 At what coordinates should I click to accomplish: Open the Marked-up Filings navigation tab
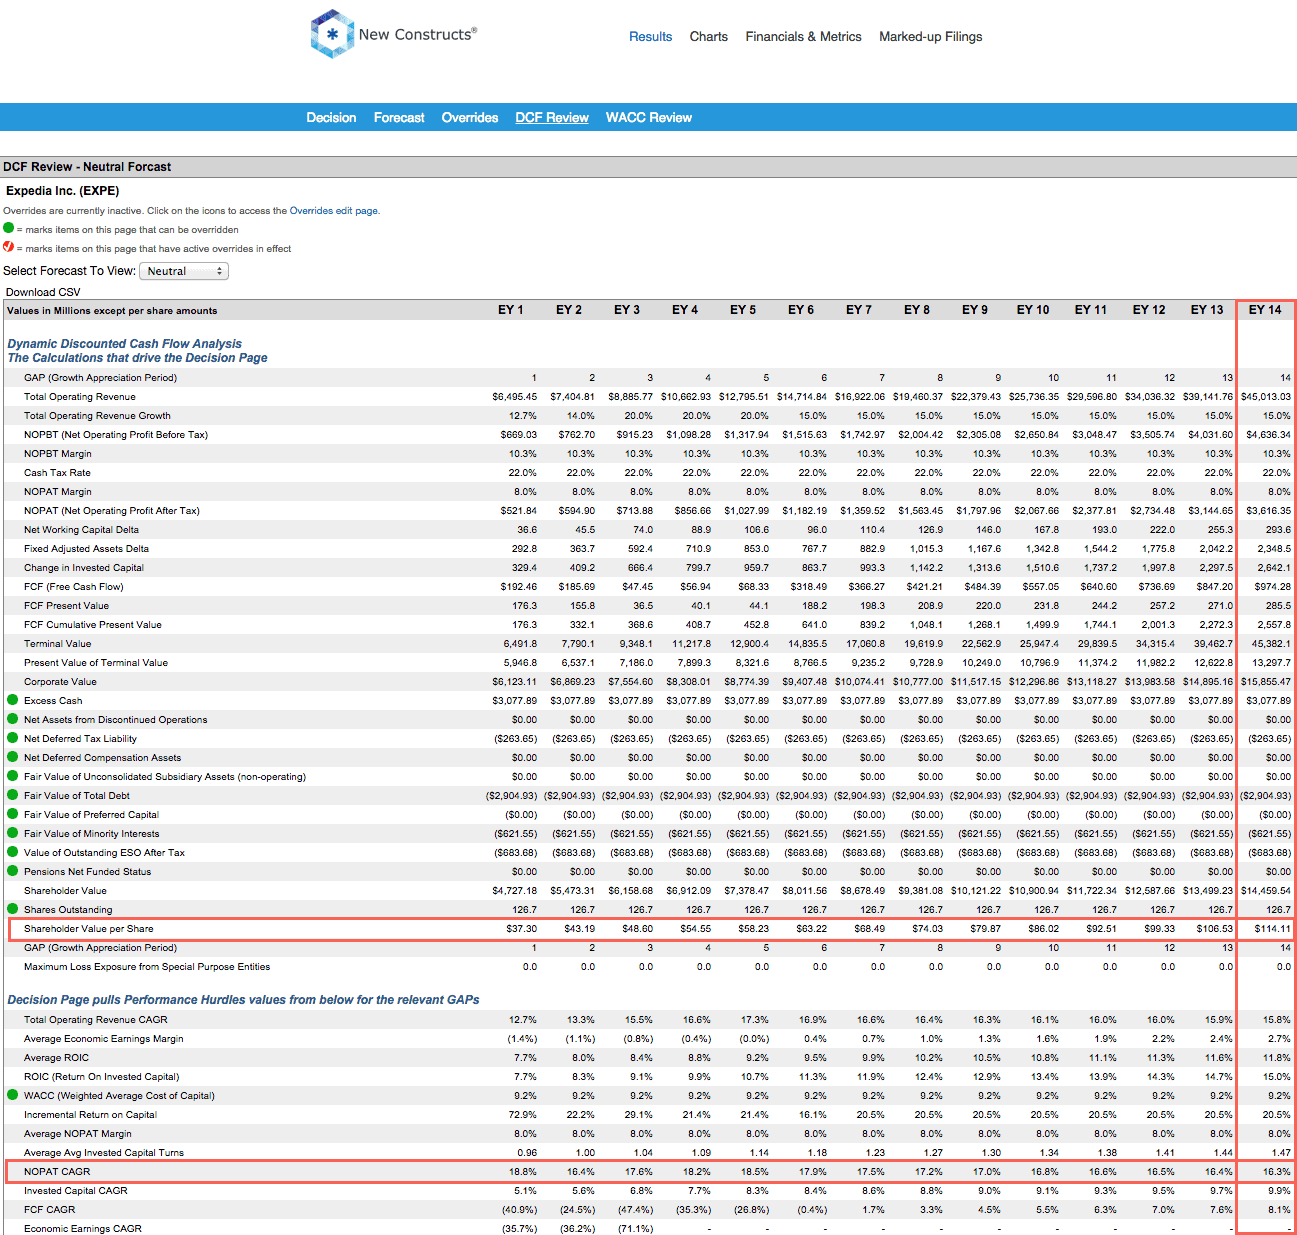click(930, 37)
